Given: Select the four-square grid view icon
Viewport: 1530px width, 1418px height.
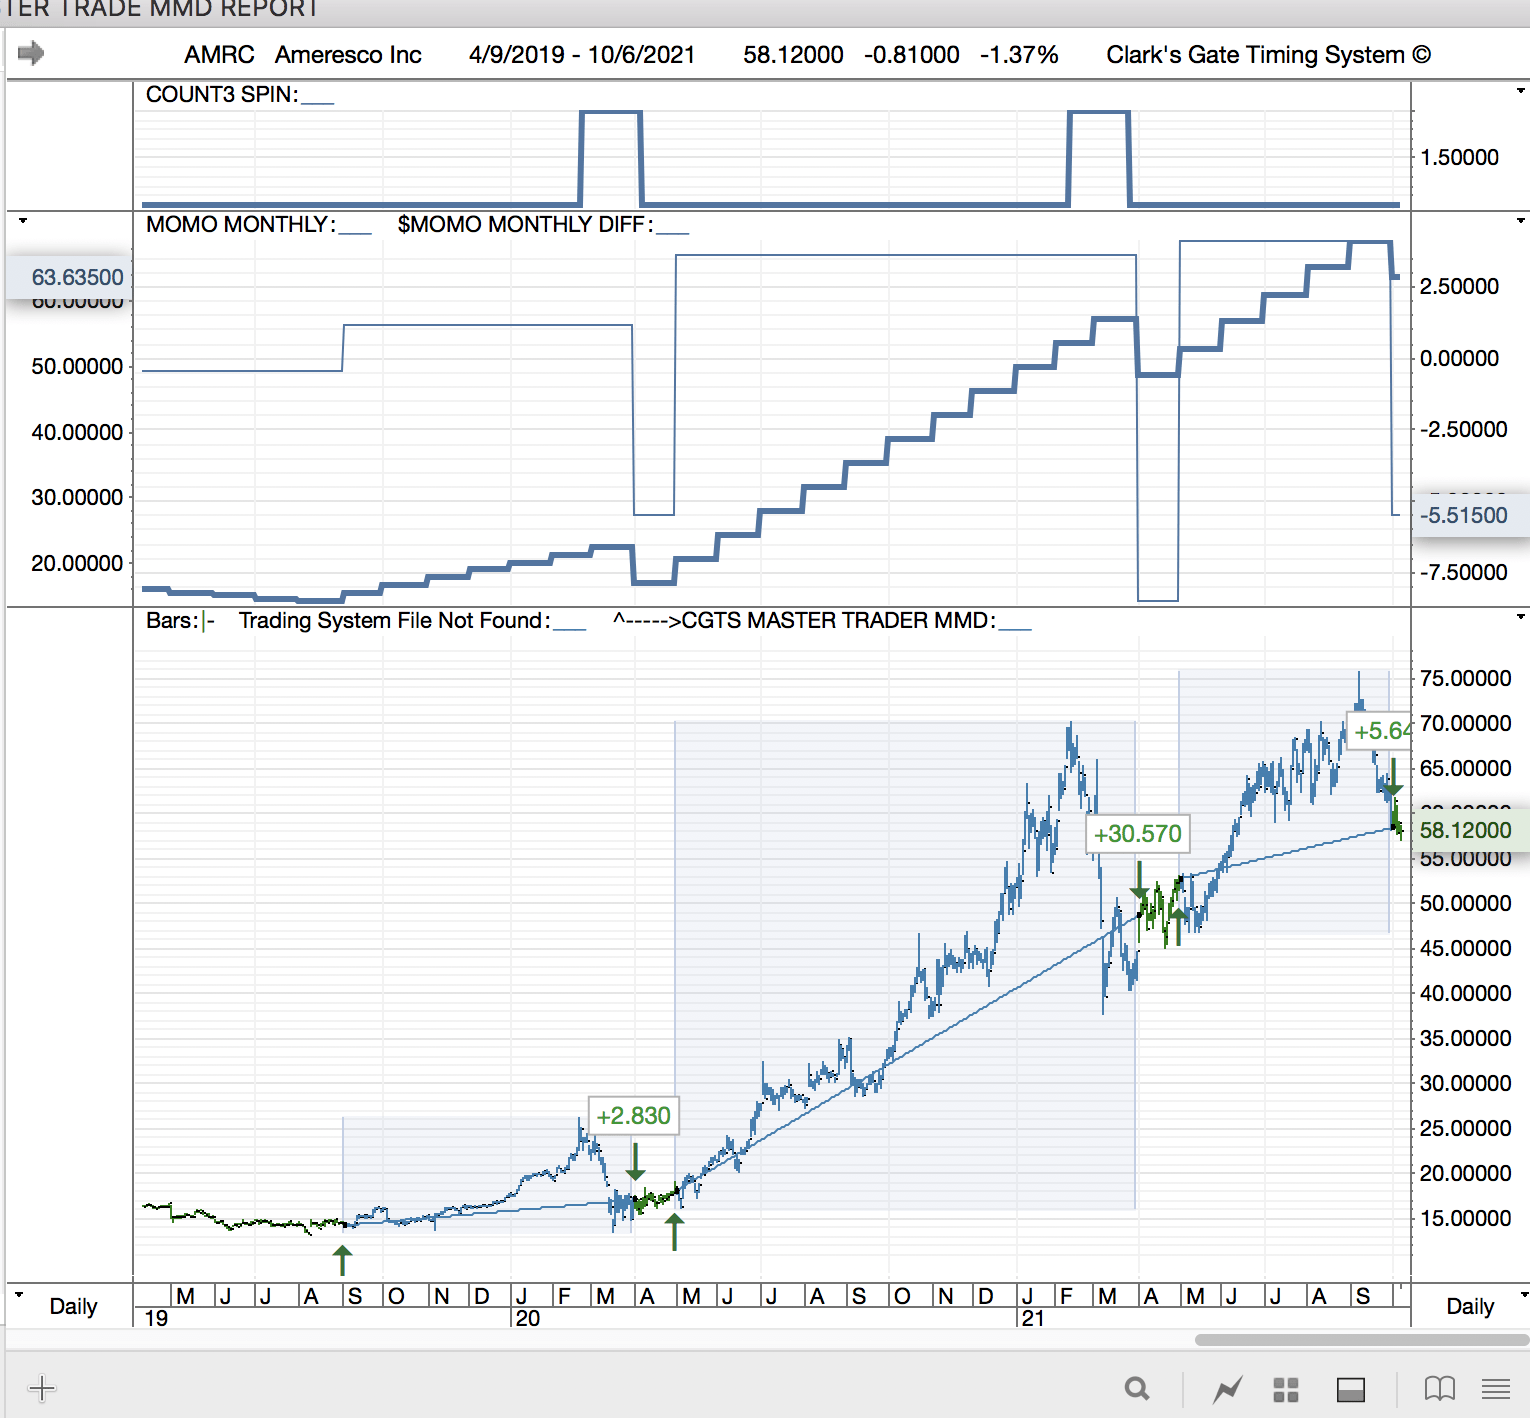Looking at the screenshot, I should (1286, 1389).
